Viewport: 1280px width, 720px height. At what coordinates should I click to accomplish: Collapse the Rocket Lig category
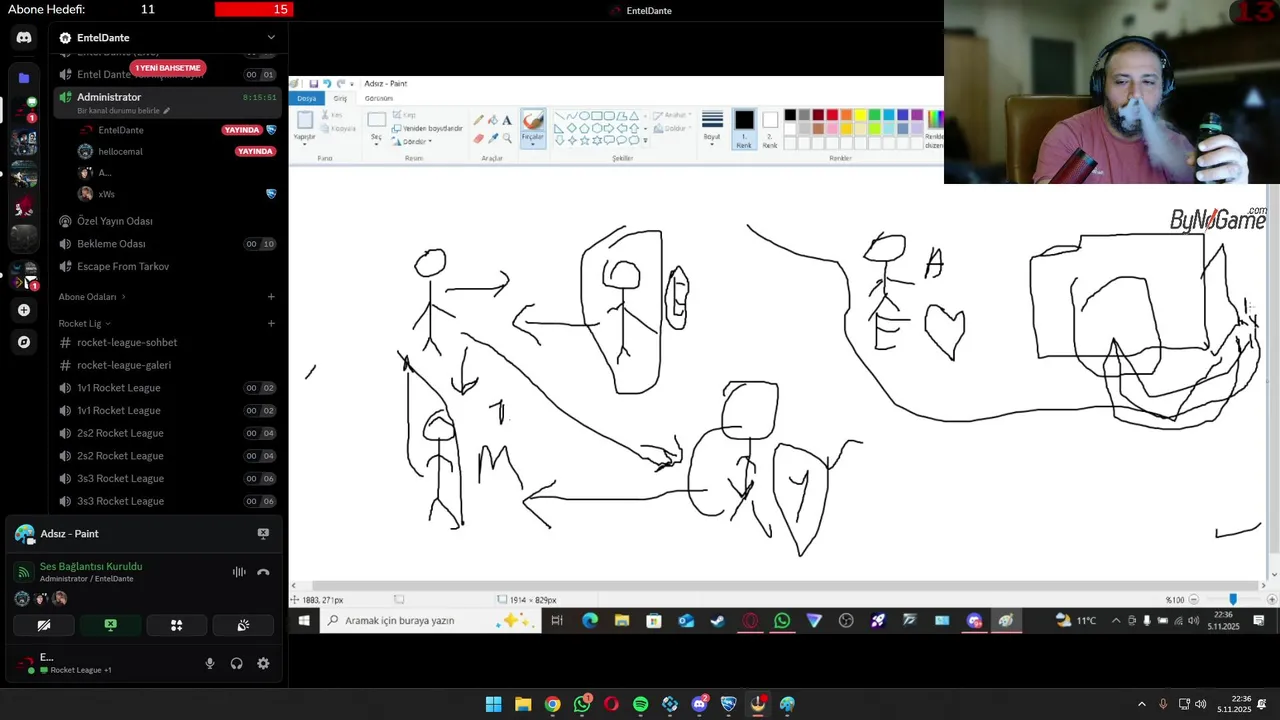coord(84,324)
